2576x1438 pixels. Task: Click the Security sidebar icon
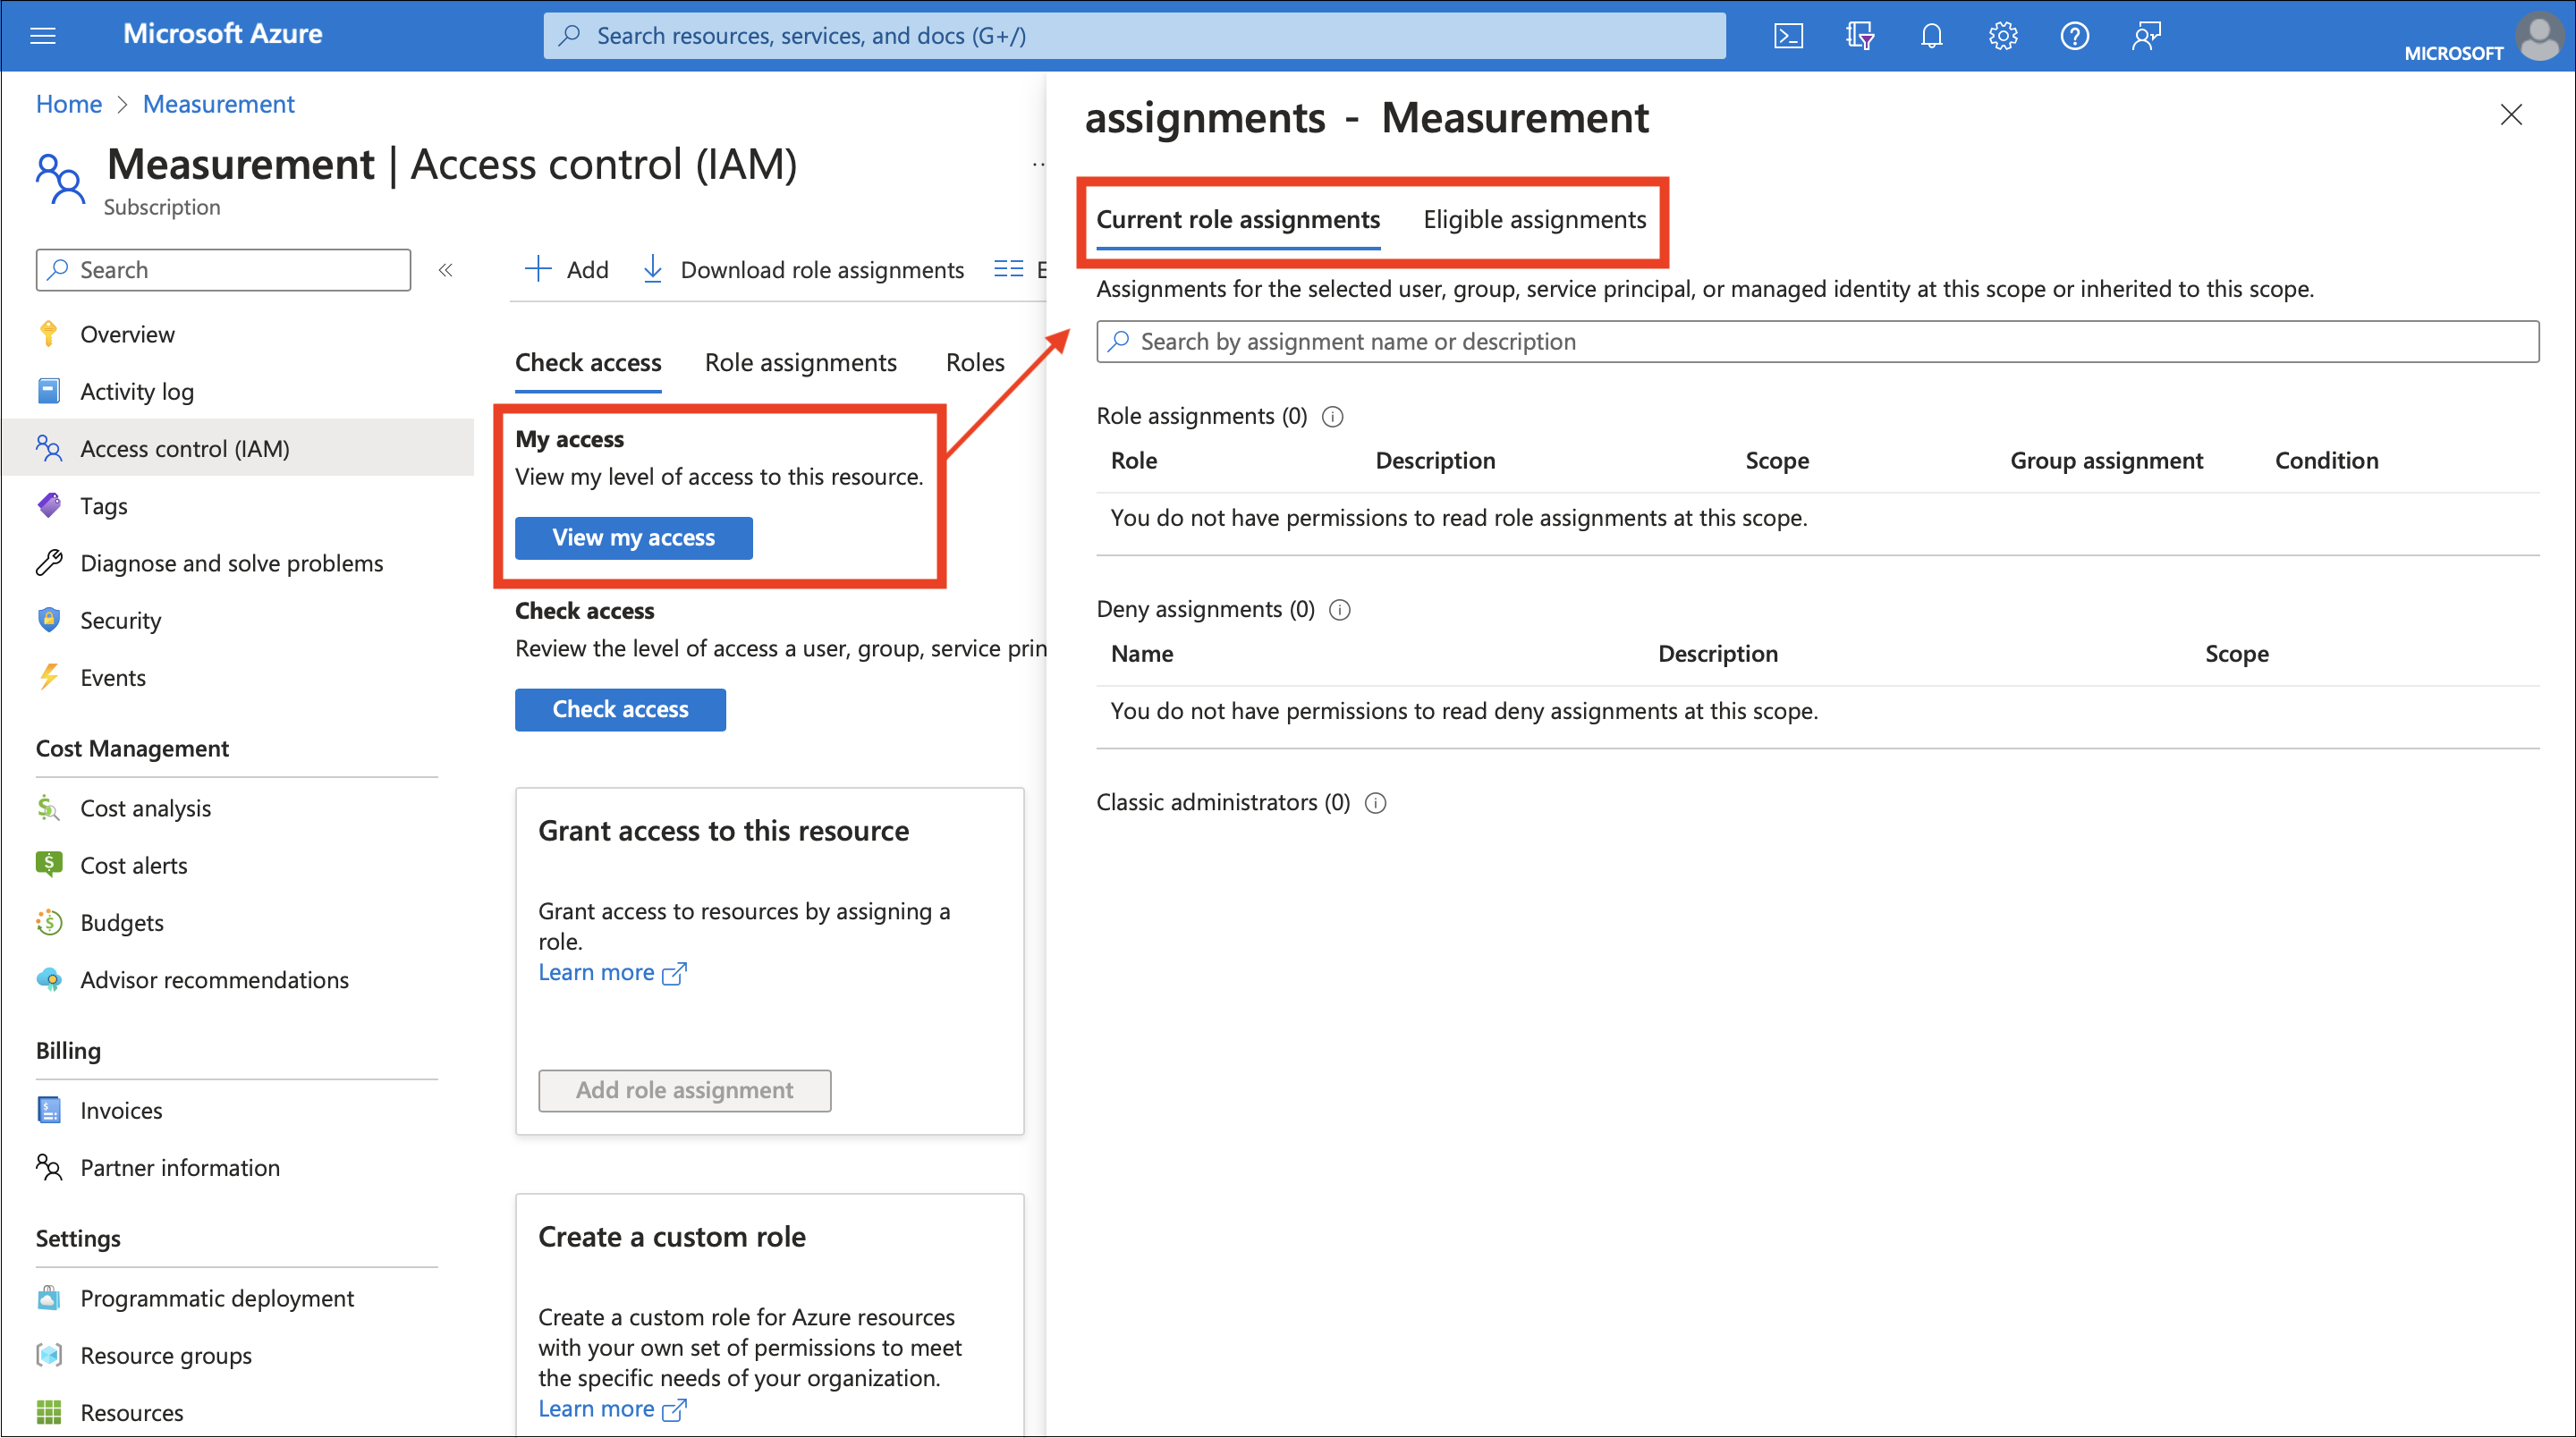pos(49,617)
